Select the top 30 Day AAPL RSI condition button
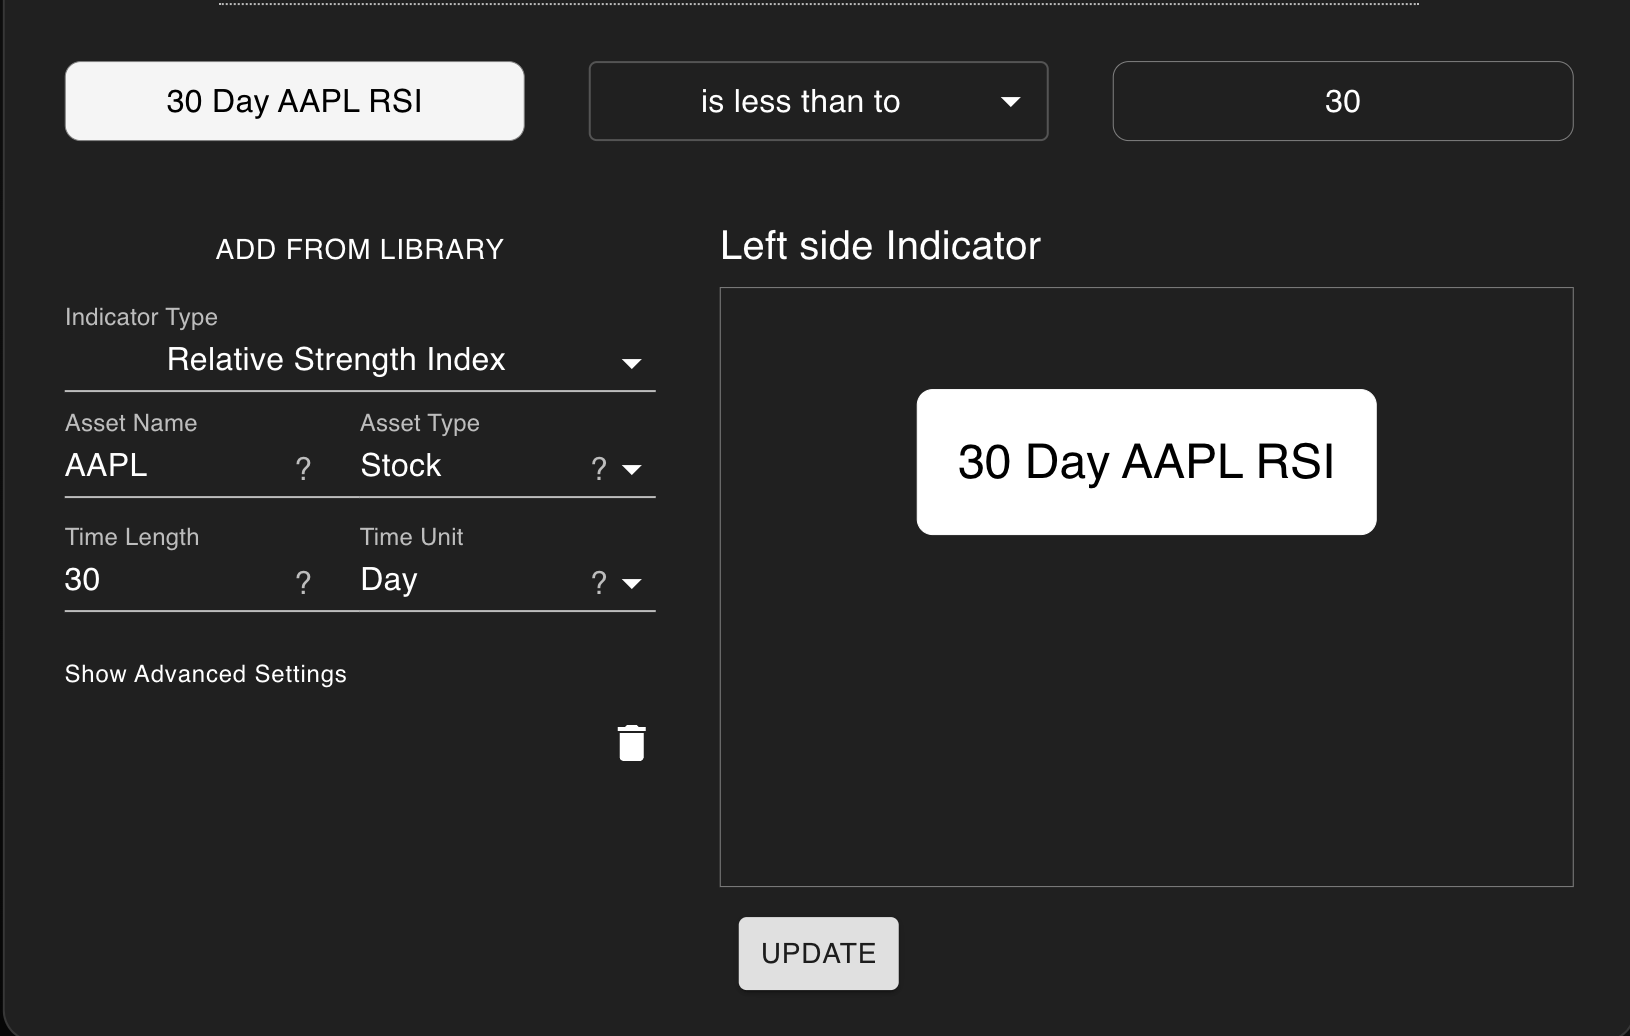The height and width of the screenshot is (1036, 1630). pyautogui.click(x=294, y=101)
